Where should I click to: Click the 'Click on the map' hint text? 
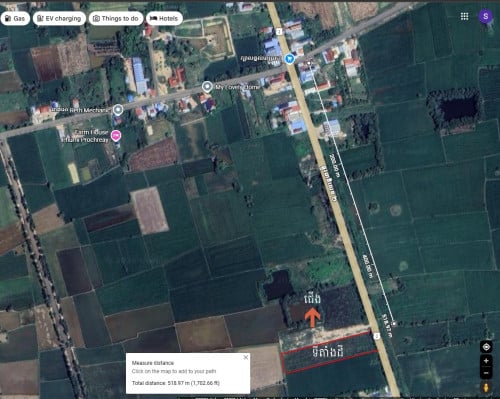pyautogui.click(x=174, y=371)
